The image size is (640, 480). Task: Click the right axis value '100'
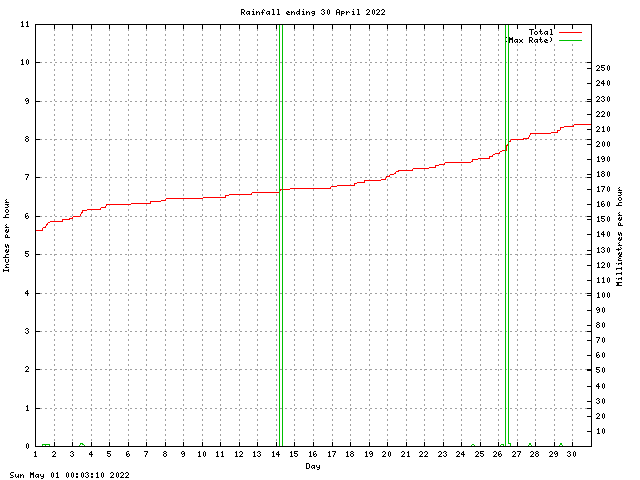603,295
